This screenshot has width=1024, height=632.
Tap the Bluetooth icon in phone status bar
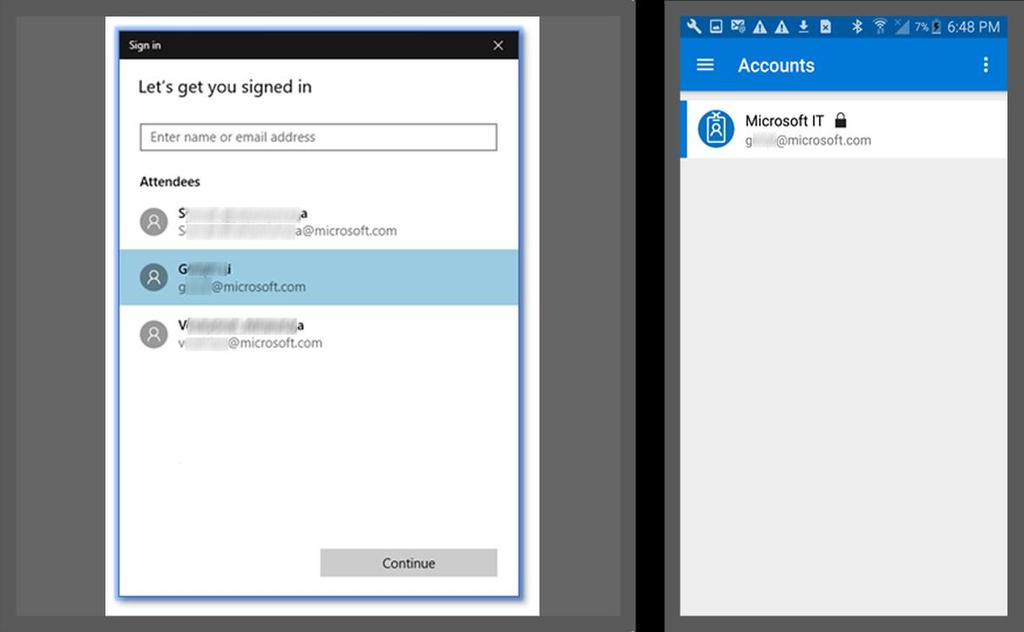point(857,26)
